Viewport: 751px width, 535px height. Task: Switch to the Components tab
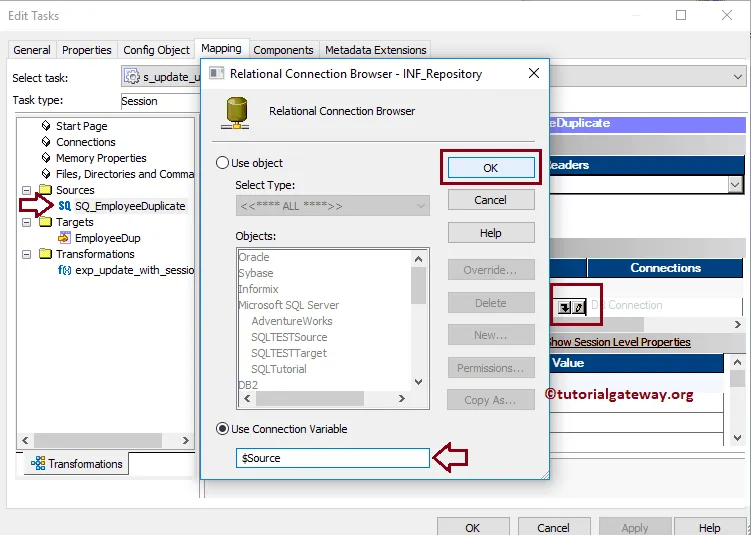click(283, 50)
